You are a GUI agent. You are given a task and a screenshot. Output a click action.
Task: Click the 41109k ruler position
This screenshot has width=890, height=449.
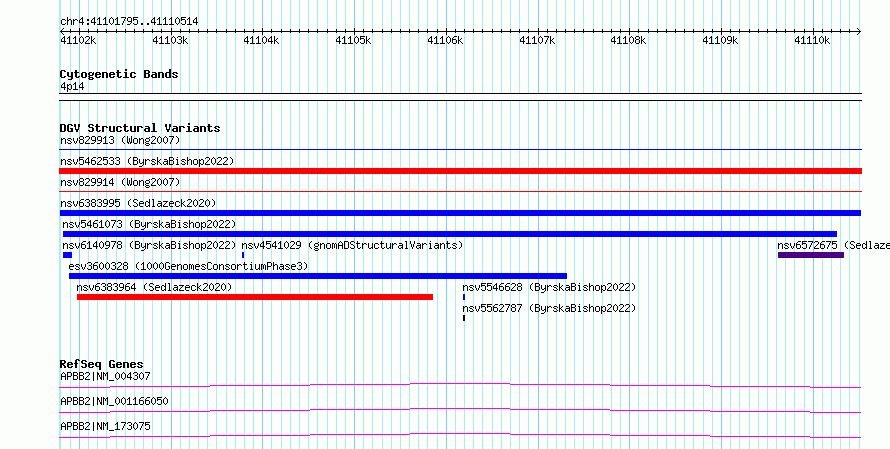721,40
